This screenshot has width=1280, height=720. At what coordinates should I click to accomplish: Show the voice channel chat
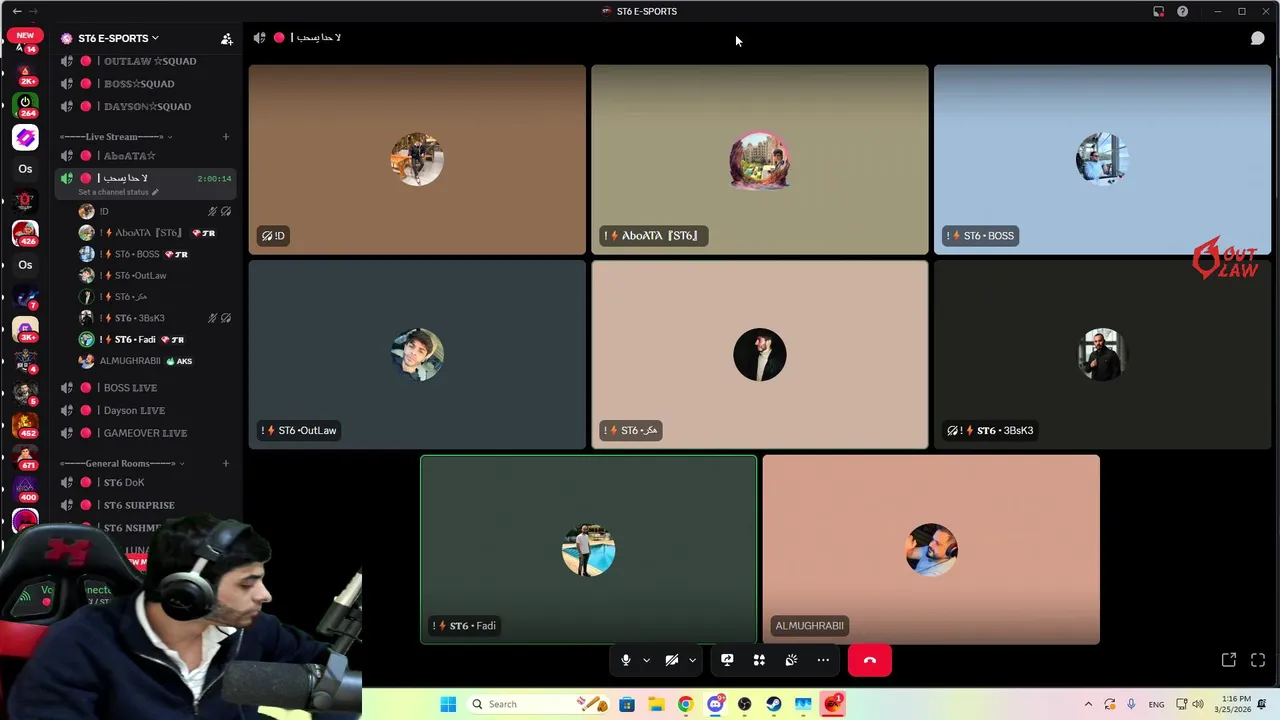click(x=1258, y=38)
